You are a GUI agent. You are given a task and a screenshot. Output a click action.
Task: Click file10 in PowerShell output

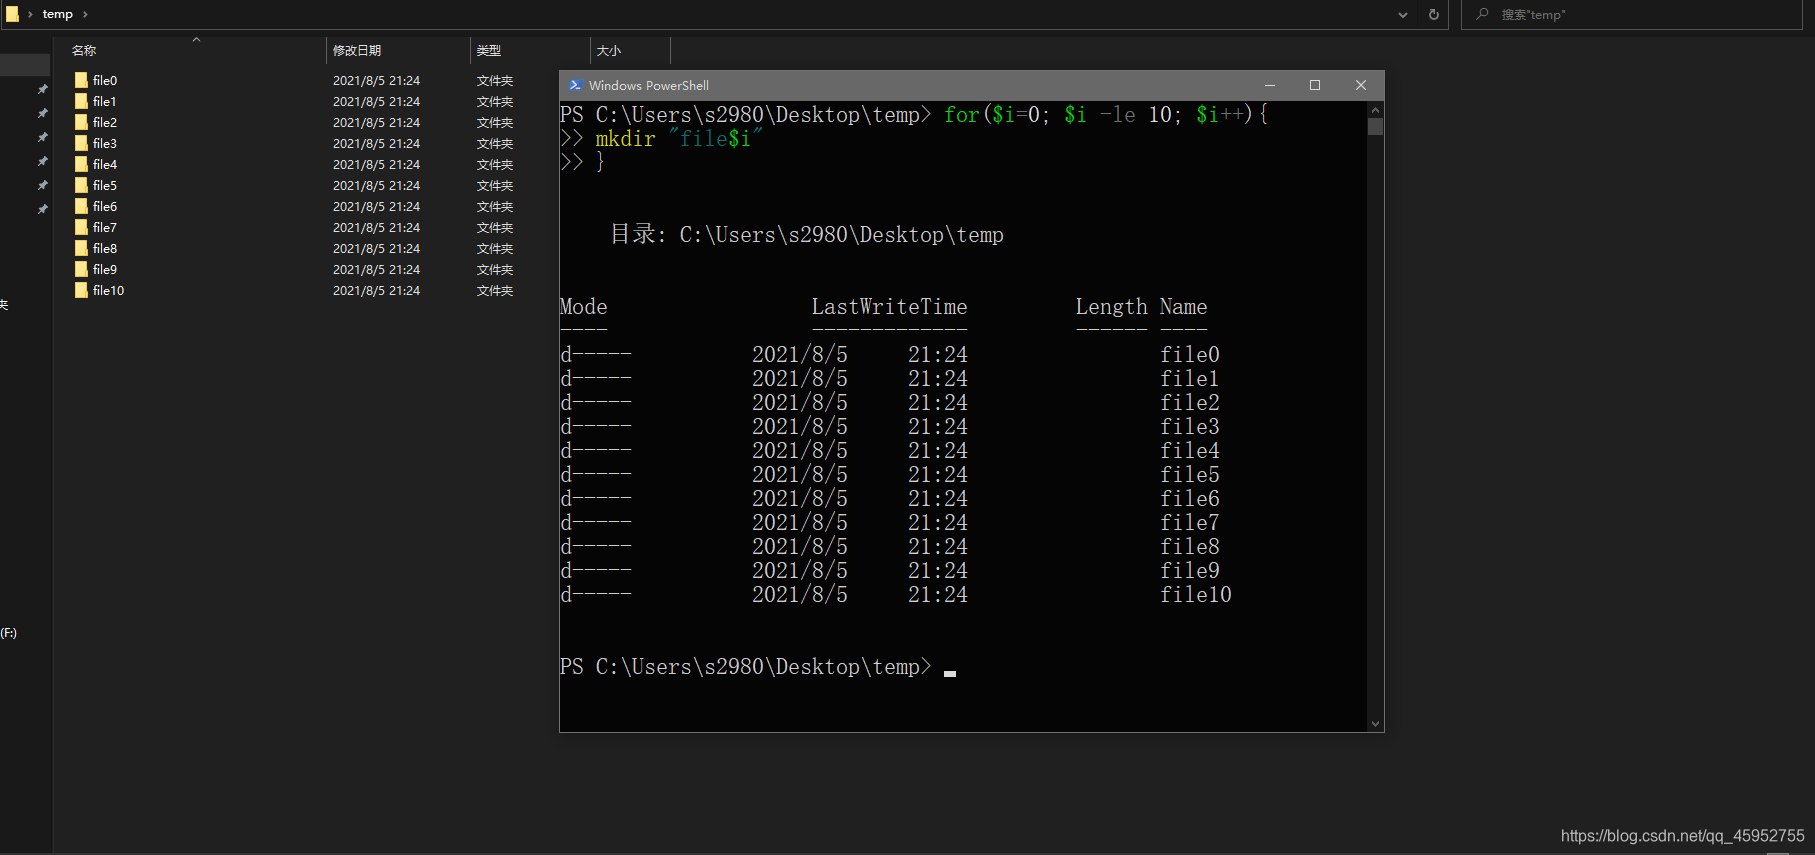[x=1196, y=594]
